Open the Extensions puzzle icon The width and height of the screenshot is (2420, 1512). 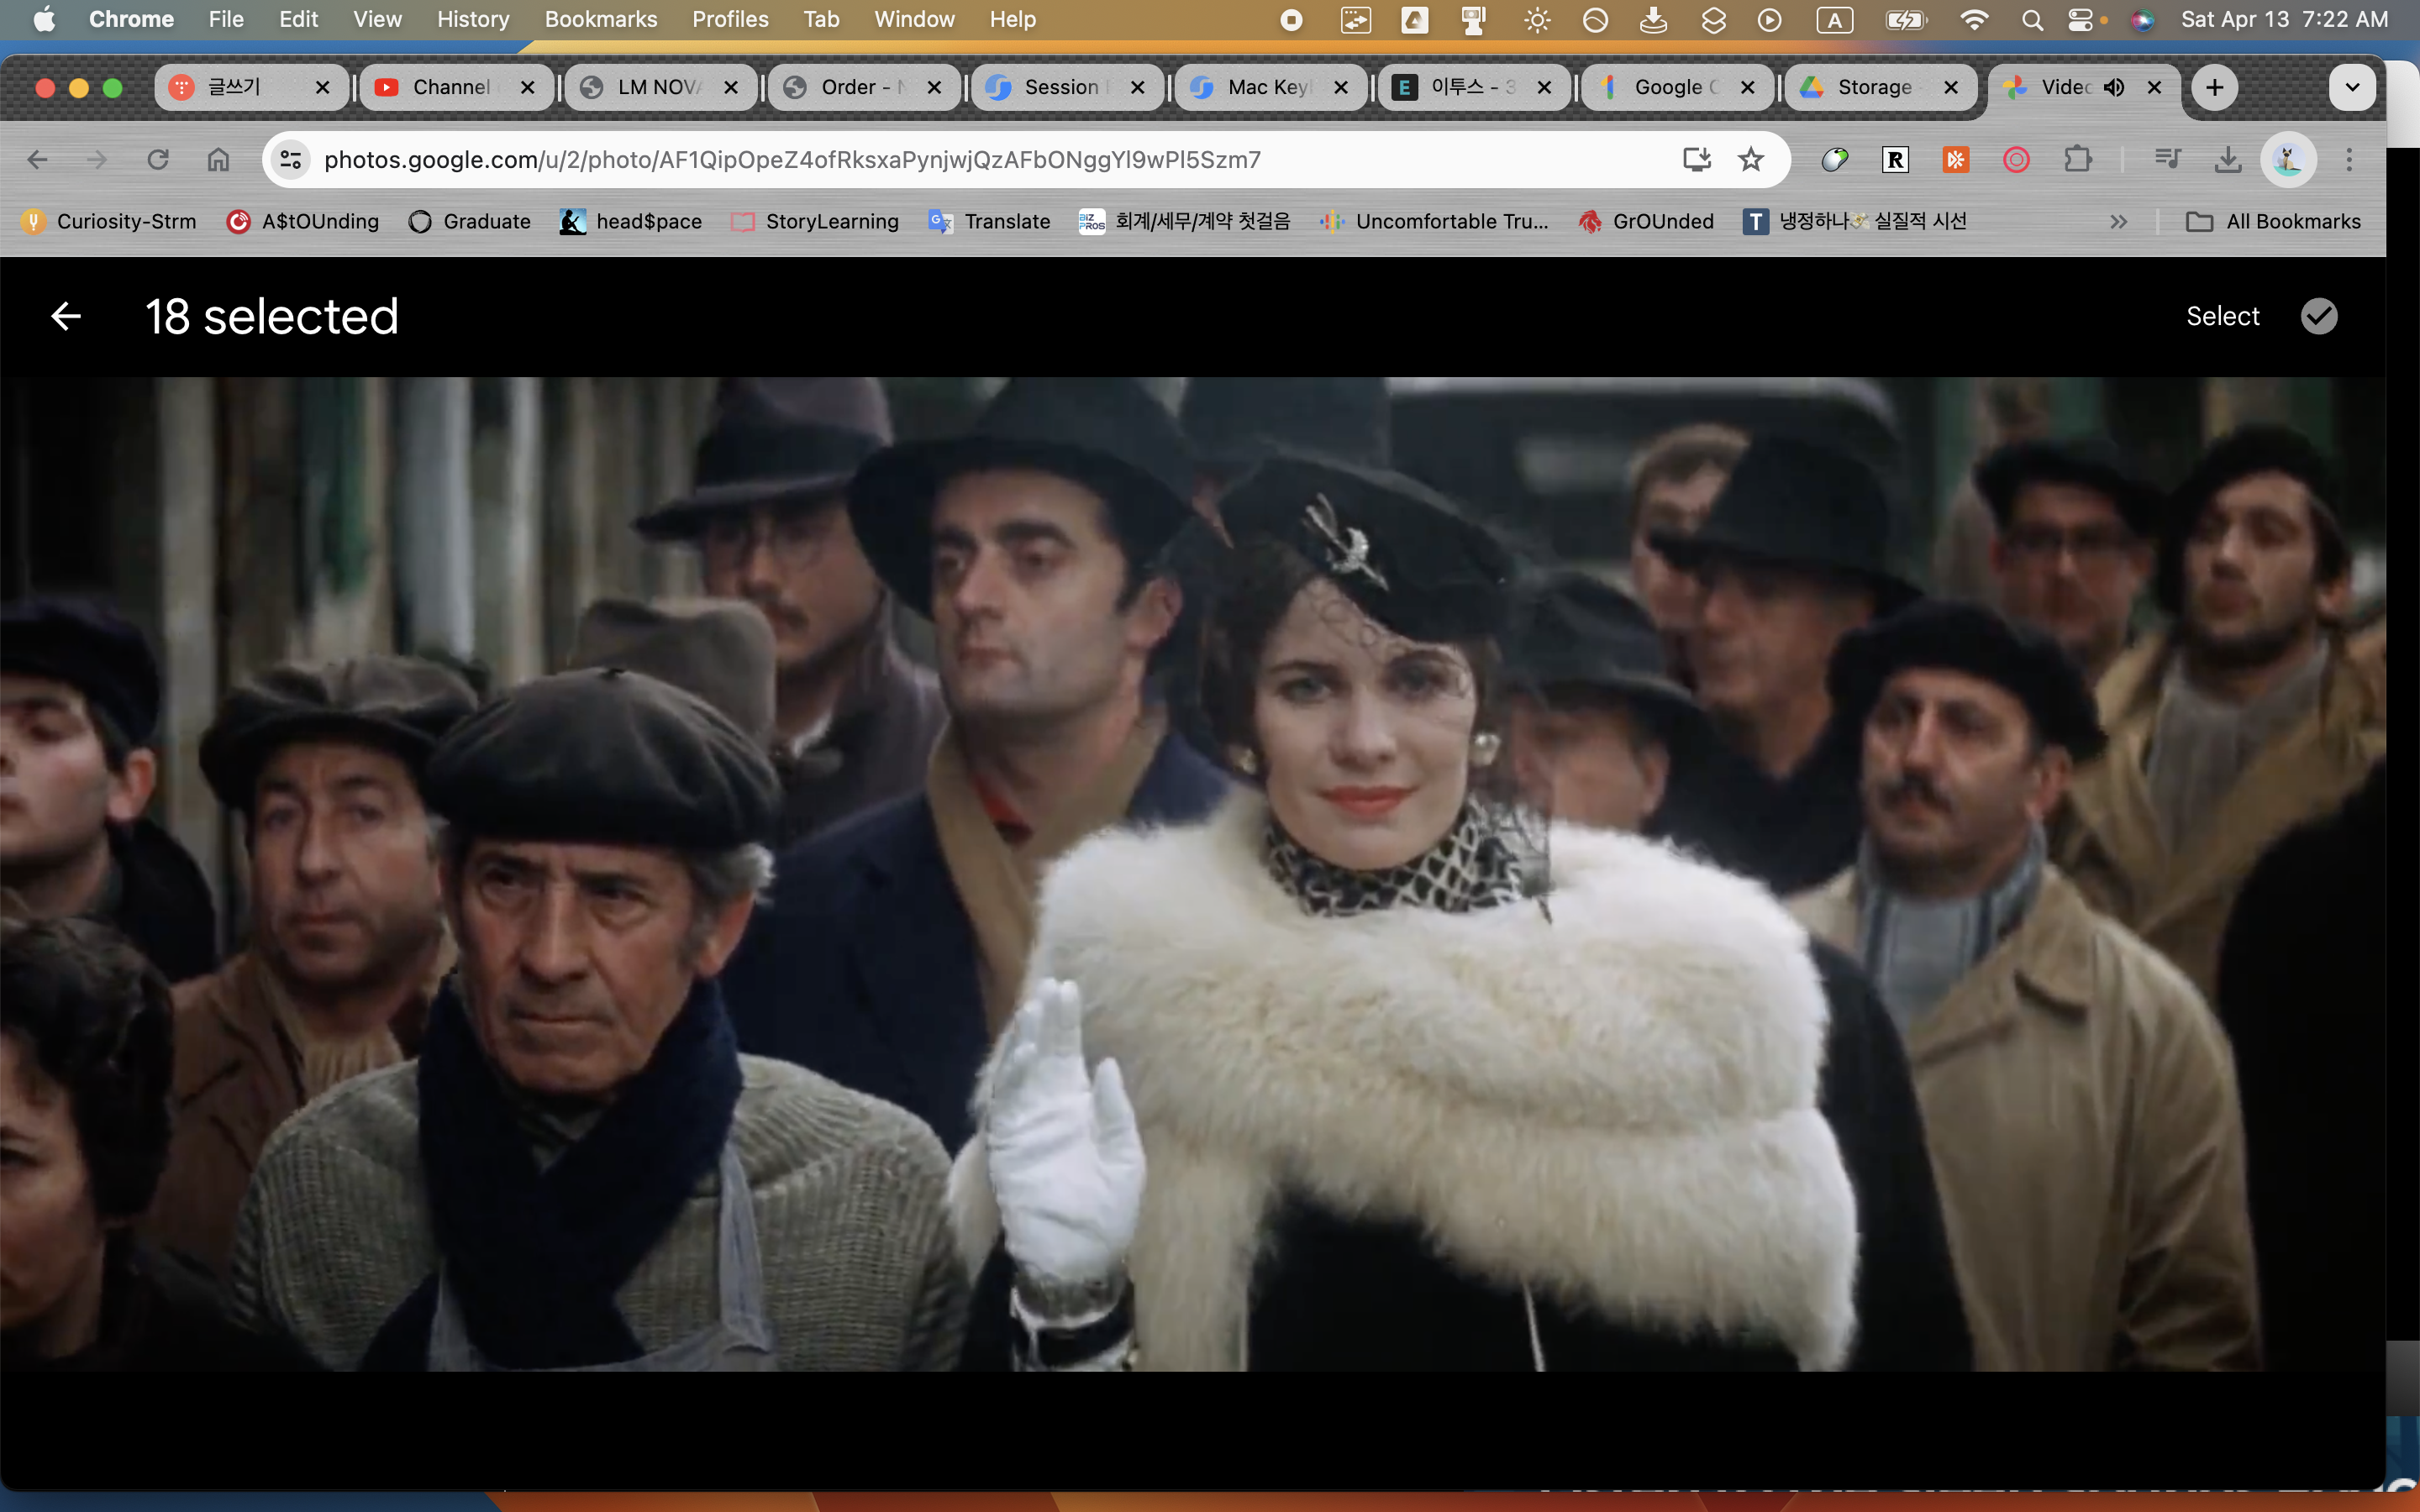(2077, 159)
